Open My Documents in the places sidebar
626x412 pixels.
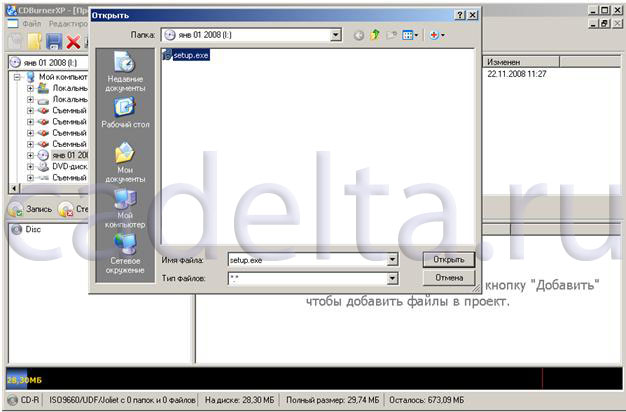(x=125, y=161)
